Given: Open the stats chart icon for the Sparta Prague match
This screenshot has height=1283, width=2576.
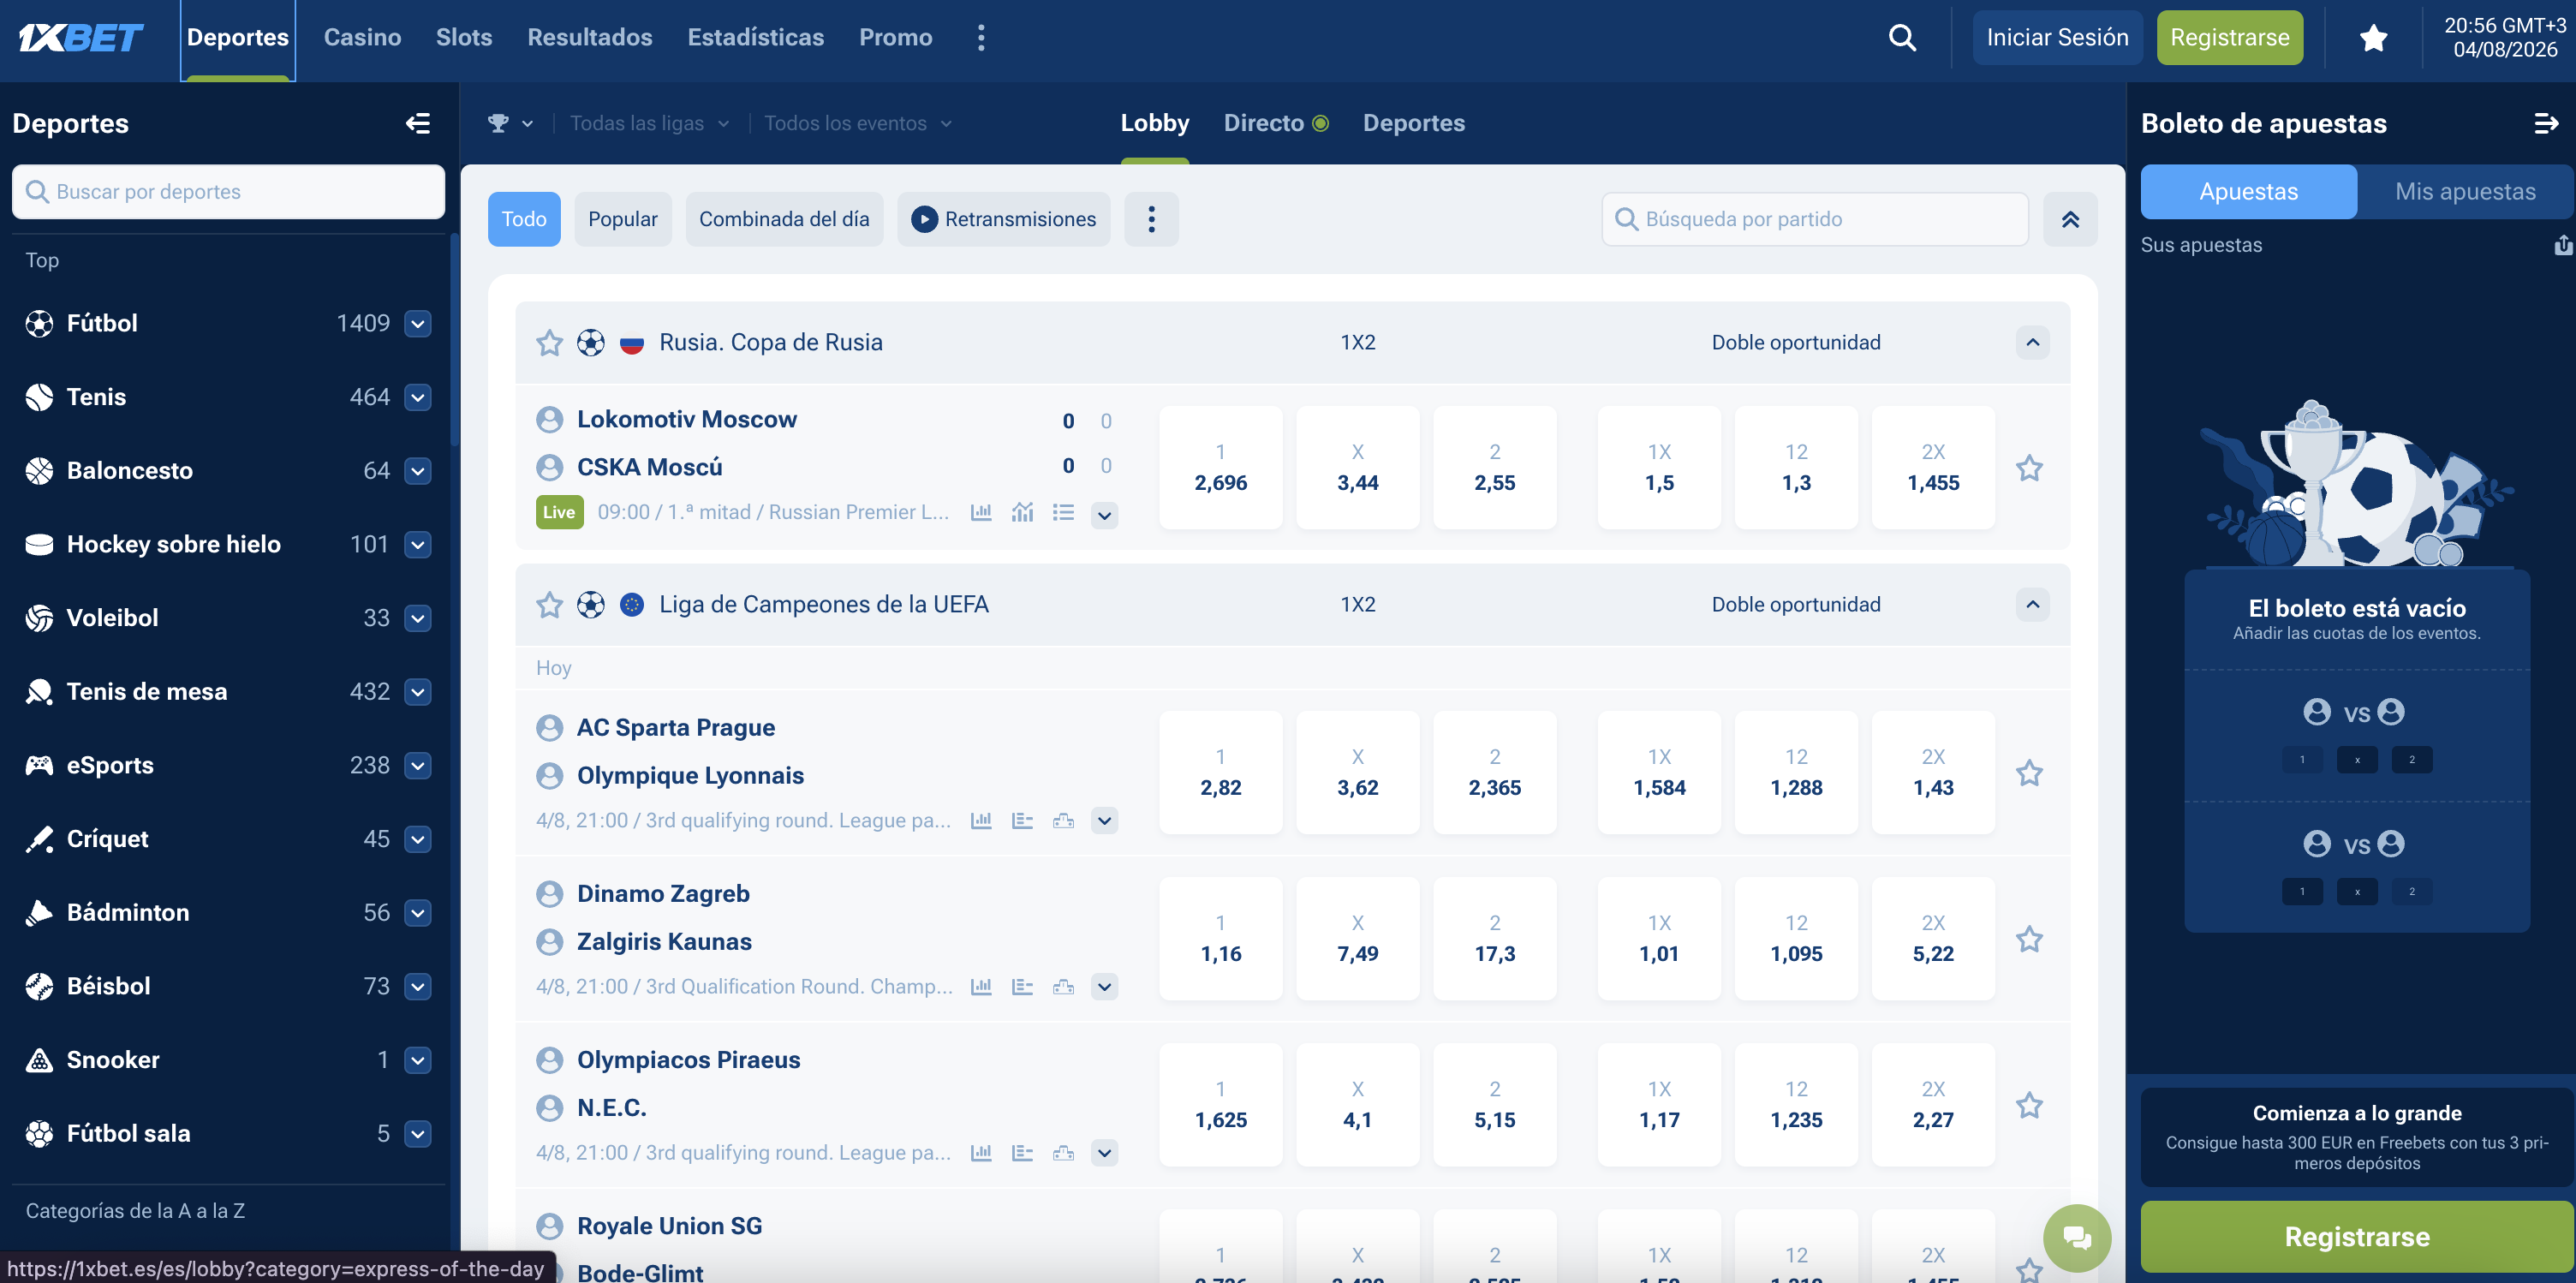Looking at the screenshot, I should [981, 820].
